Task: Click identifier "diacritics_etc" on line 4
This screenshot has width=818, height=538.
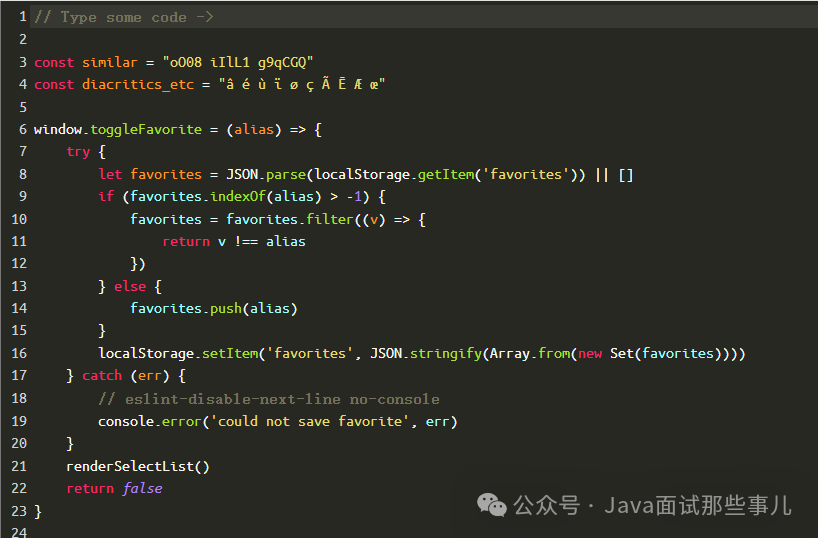Action: 138,84
